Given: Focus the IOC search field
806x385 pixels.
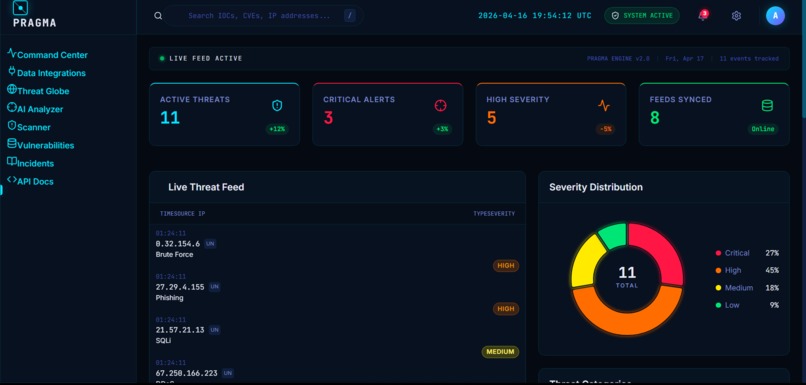Looking at the screenshot, I should 264,16.
